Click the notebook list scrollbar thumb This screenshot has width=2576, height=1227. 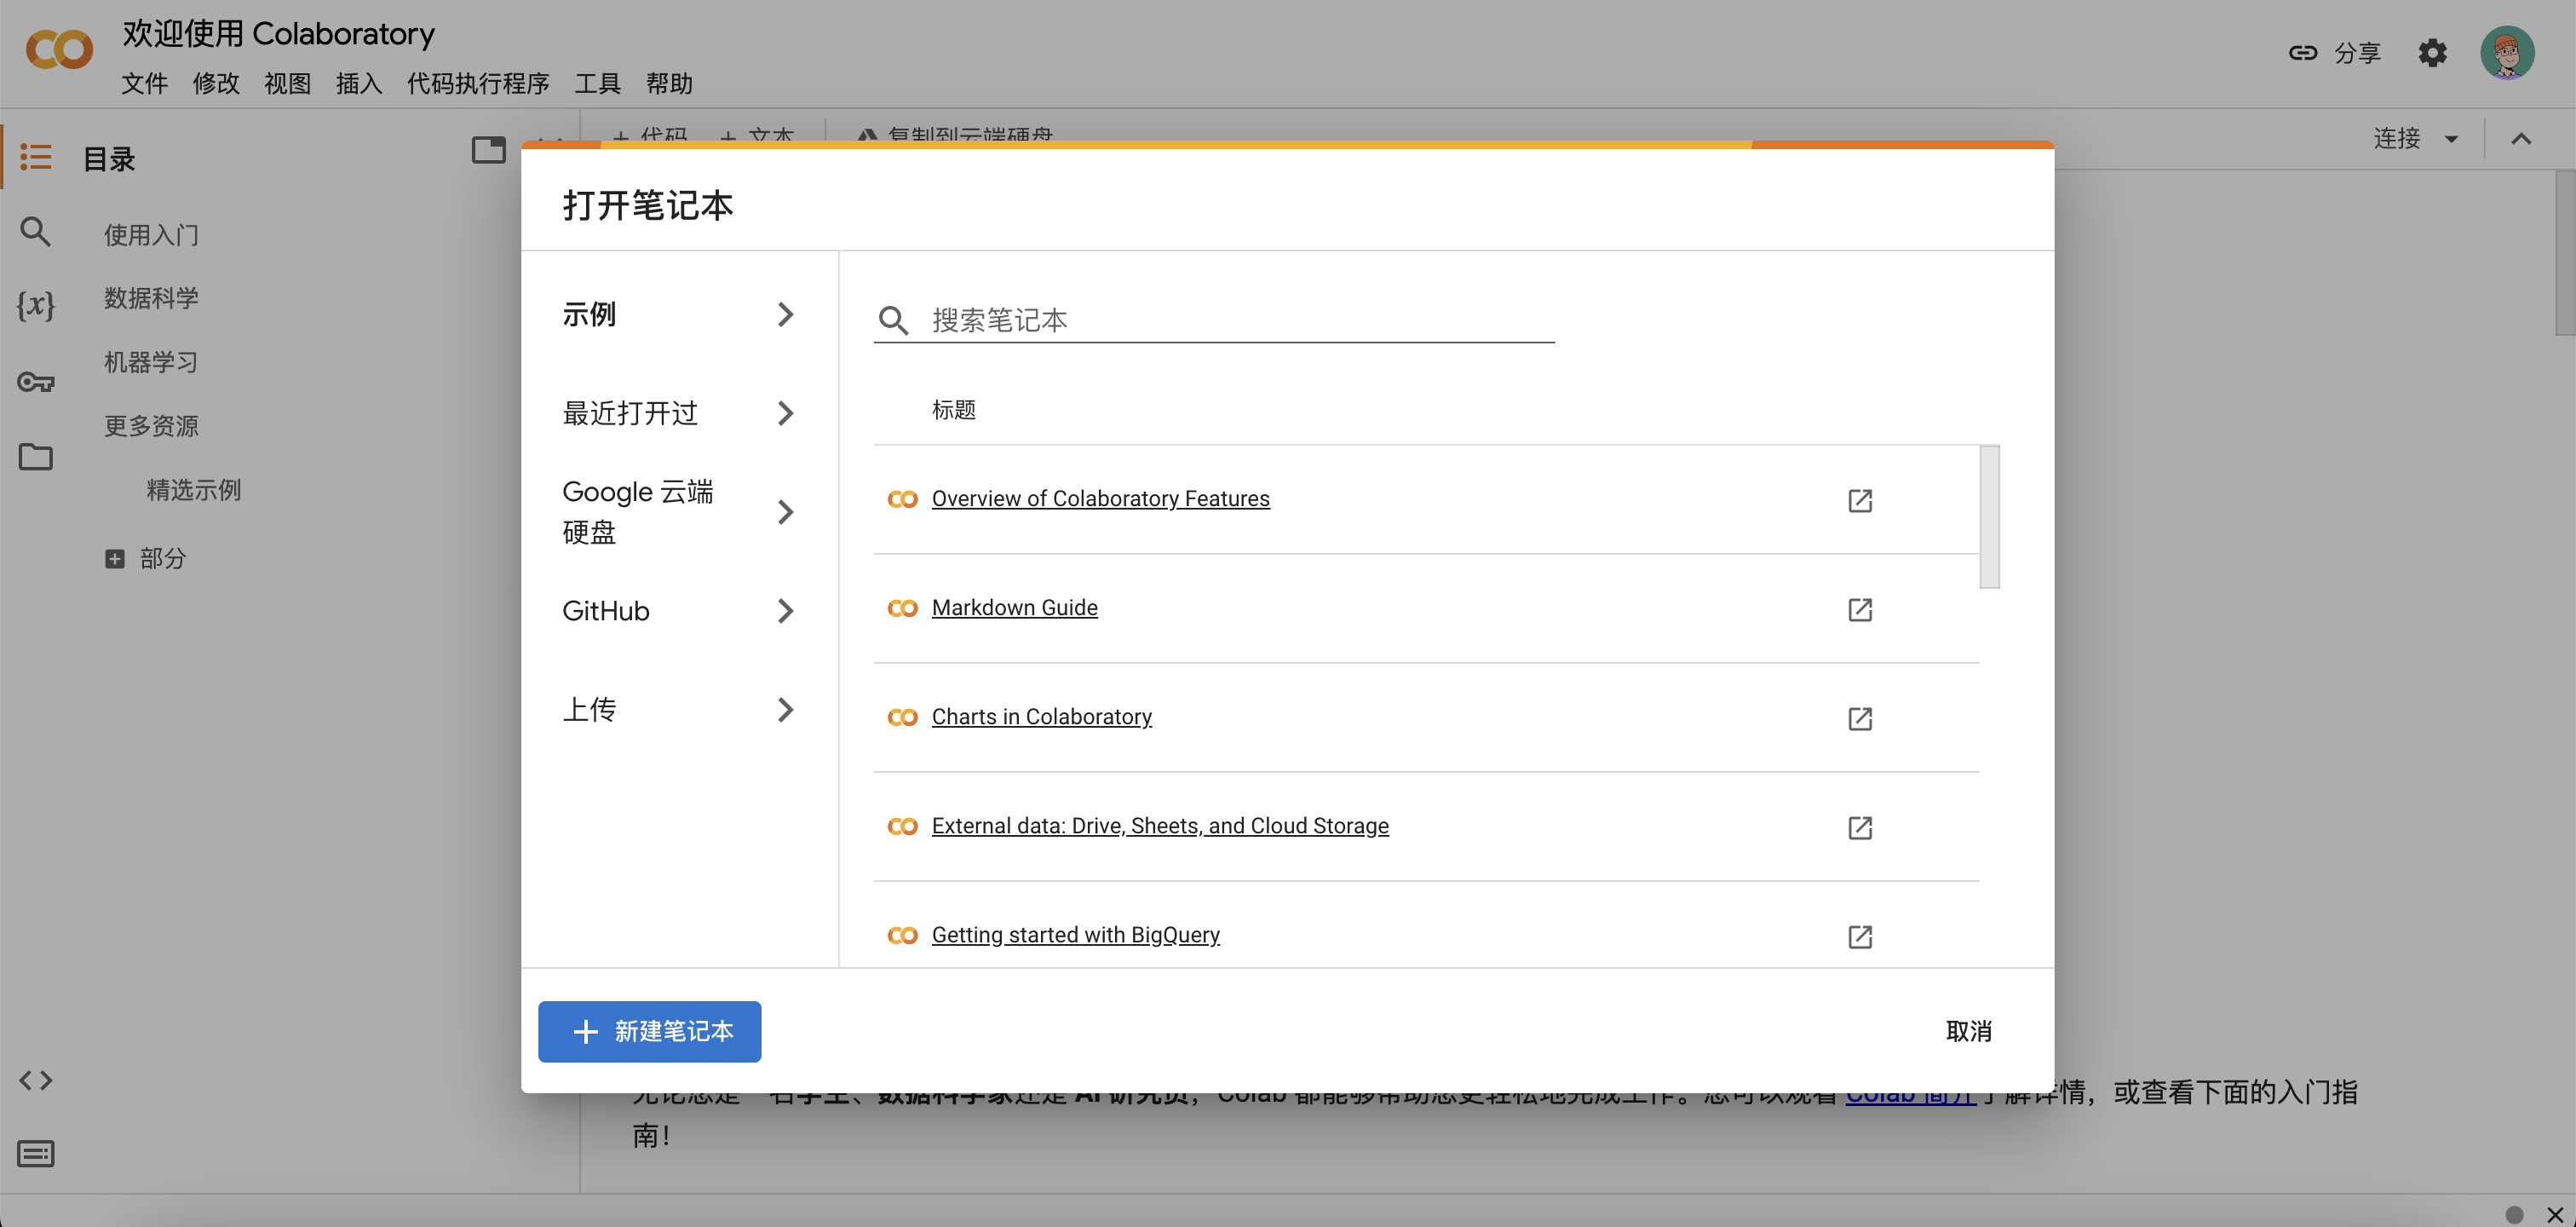1989,517
